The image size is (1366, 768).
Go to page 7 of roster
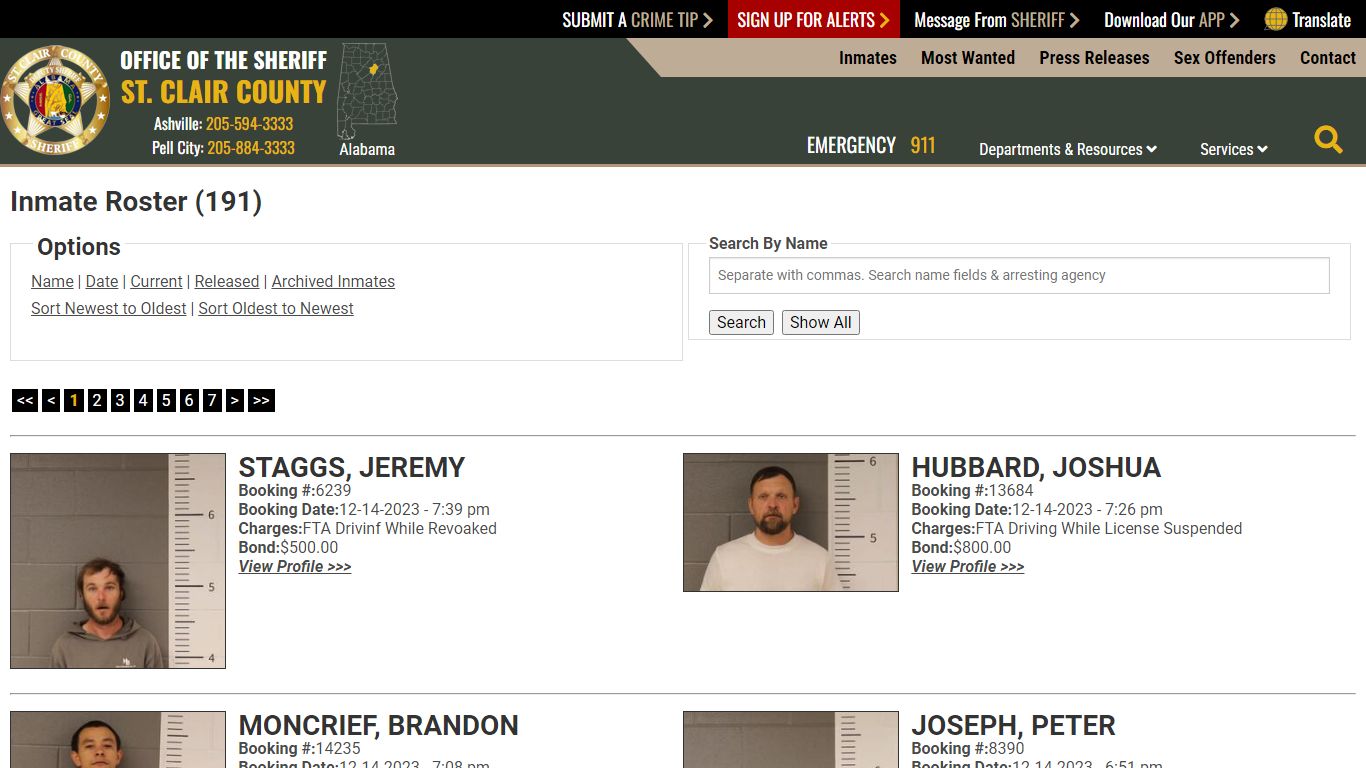(212, 400)
